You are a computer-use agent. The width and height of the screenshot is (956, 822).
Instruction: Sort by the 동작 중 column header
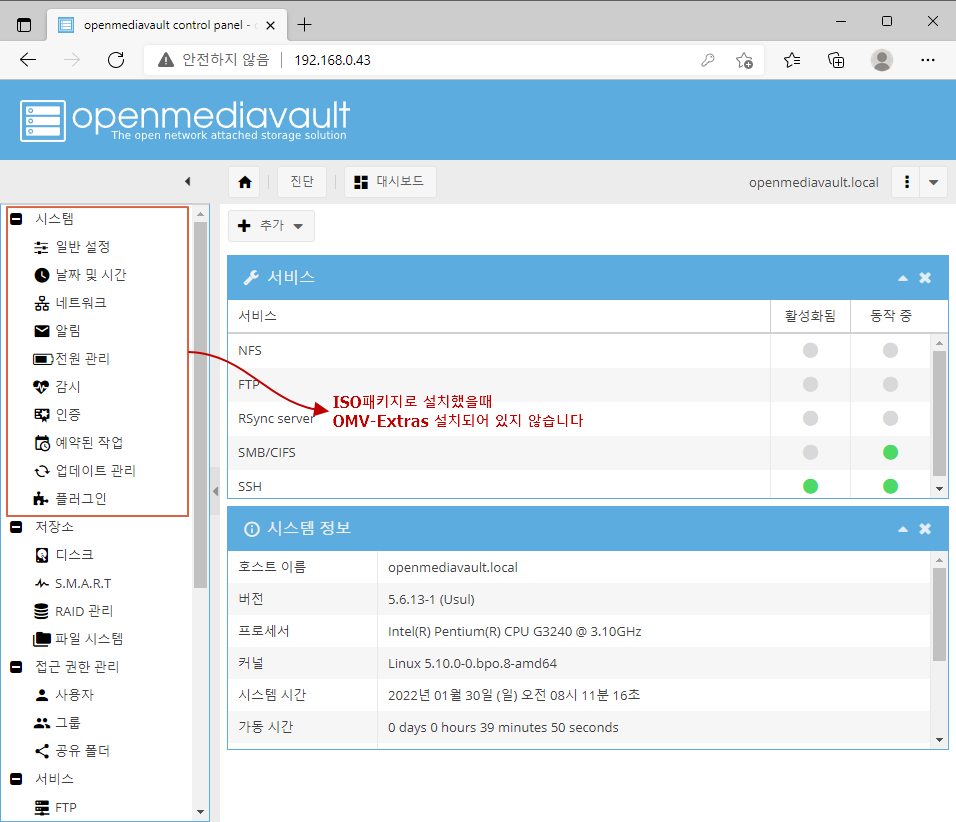[x=890, y=316]
